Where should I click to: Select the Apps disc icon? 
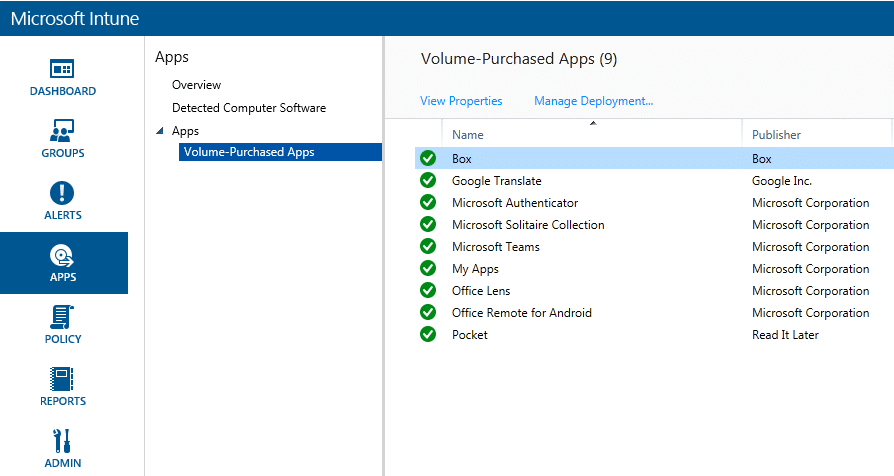click(62, 255)
